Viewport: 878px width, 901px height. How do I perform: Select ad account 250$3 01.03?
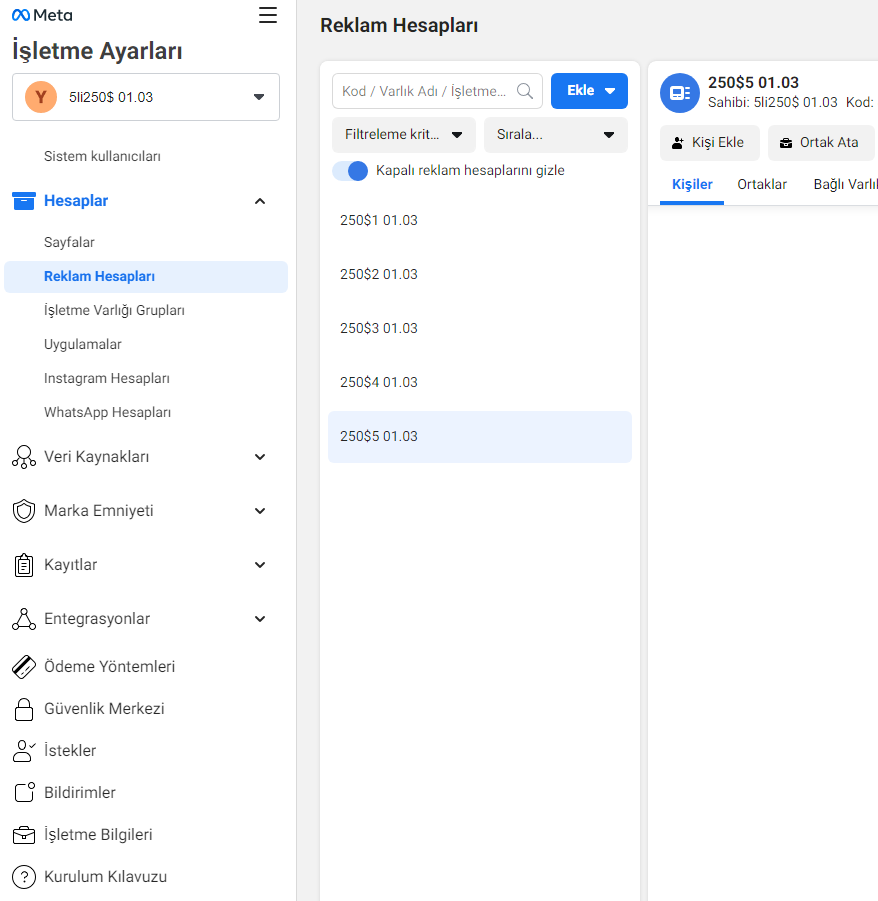point(480,329)
